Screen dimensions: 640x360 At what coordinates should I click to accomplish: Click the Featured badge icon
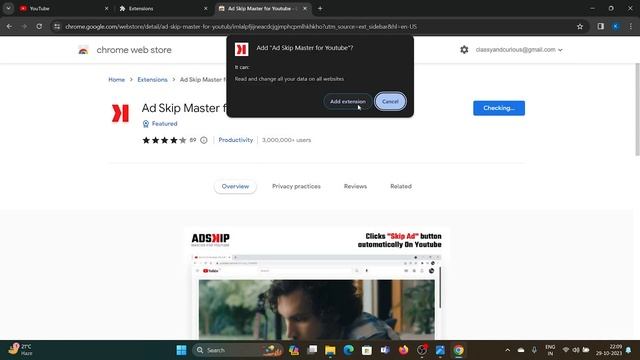click(146, 124)
